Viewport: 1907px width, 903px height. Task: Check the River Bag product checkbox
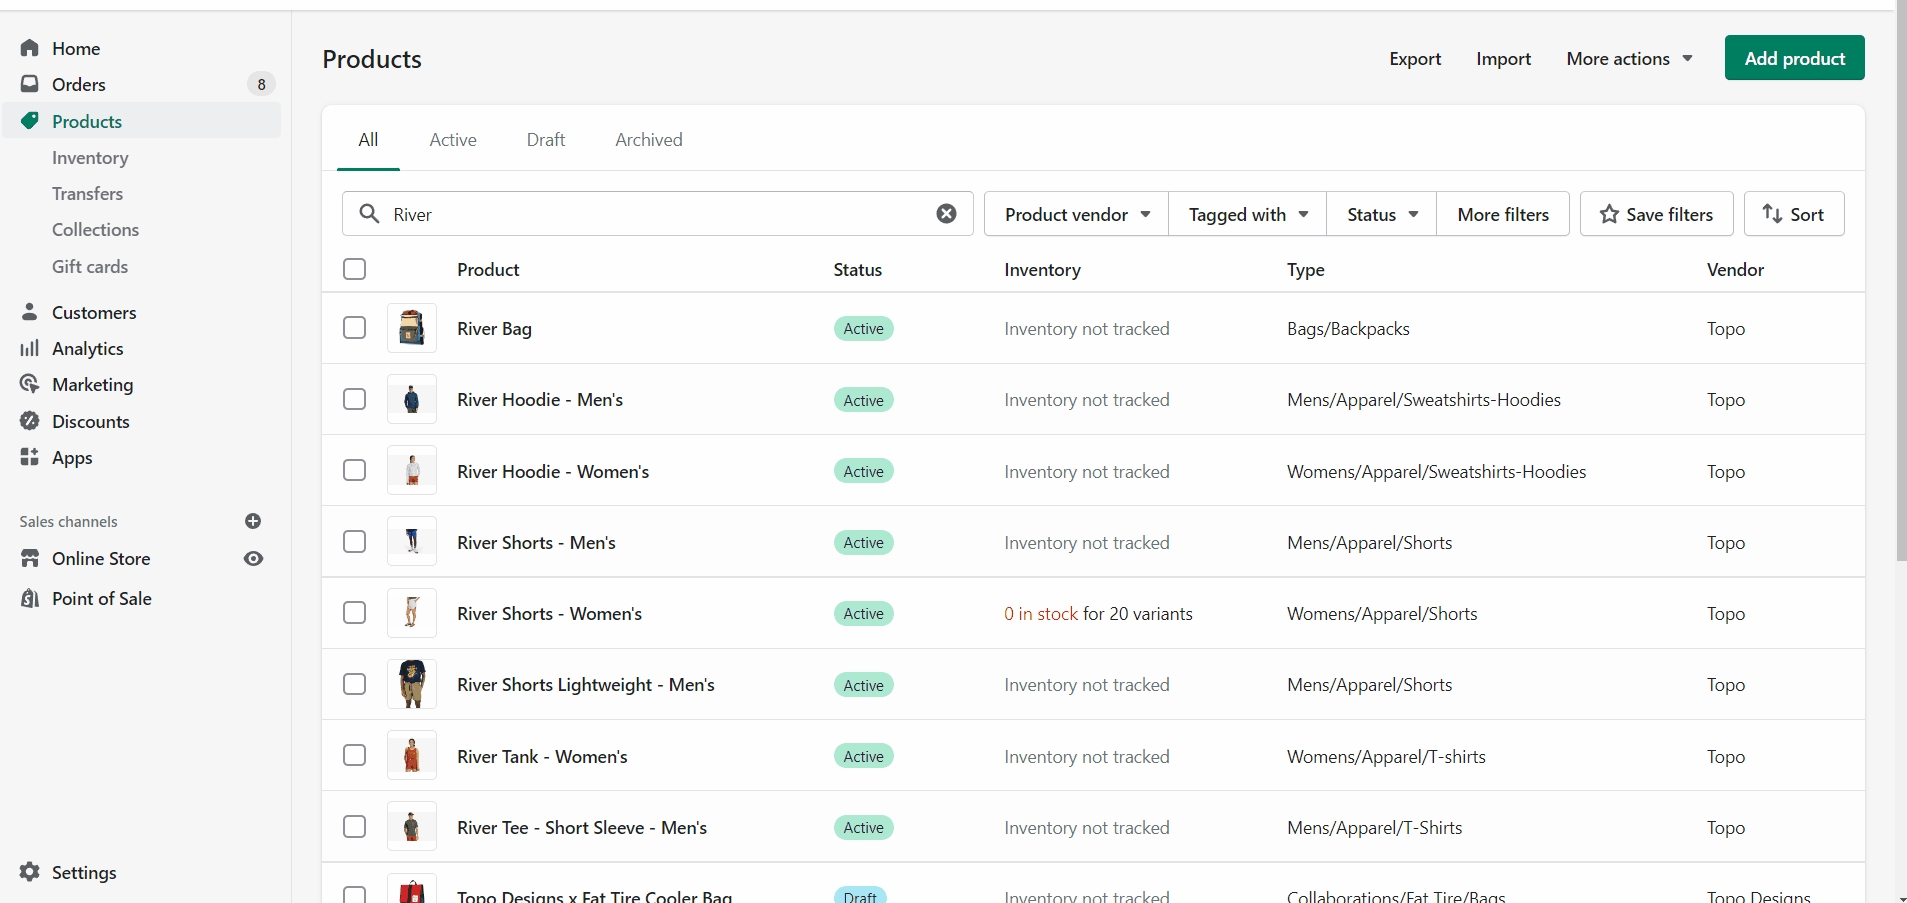pyautogui.click(x=354, y=328)
